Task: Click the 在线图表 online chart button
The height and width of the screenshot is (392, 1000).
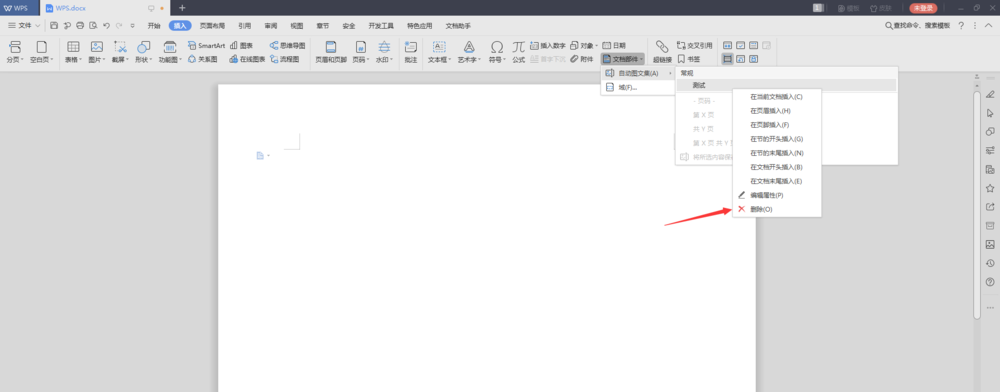Action: (247, 59)
